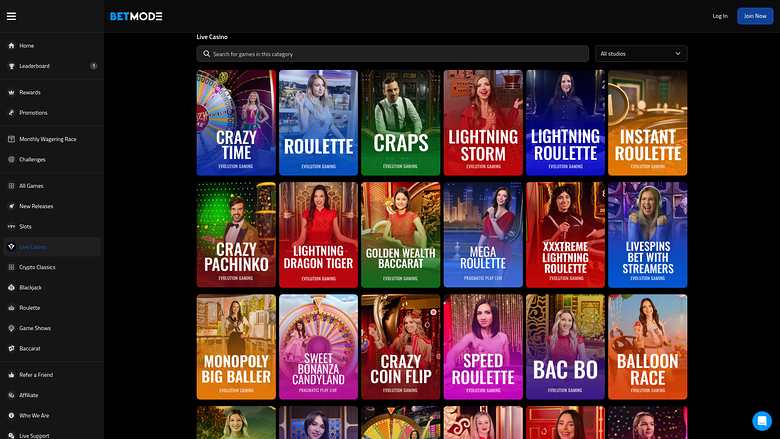Screen dimensions: 780x439
Task: Open the New Releases menu item
Action: click(36, 206)
